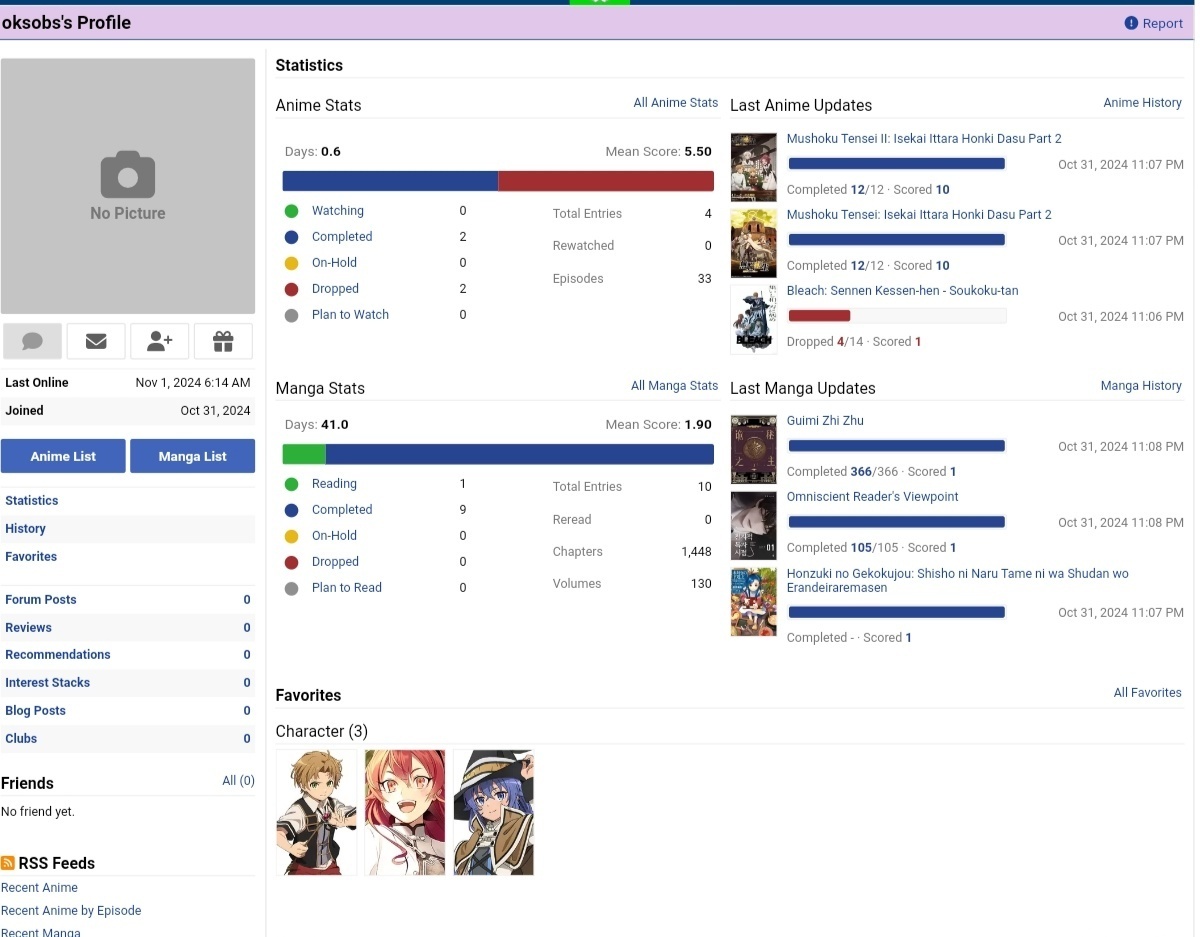The image size is (1200, 937).
Task: View the Manga History link
Action: point(1141,385)
